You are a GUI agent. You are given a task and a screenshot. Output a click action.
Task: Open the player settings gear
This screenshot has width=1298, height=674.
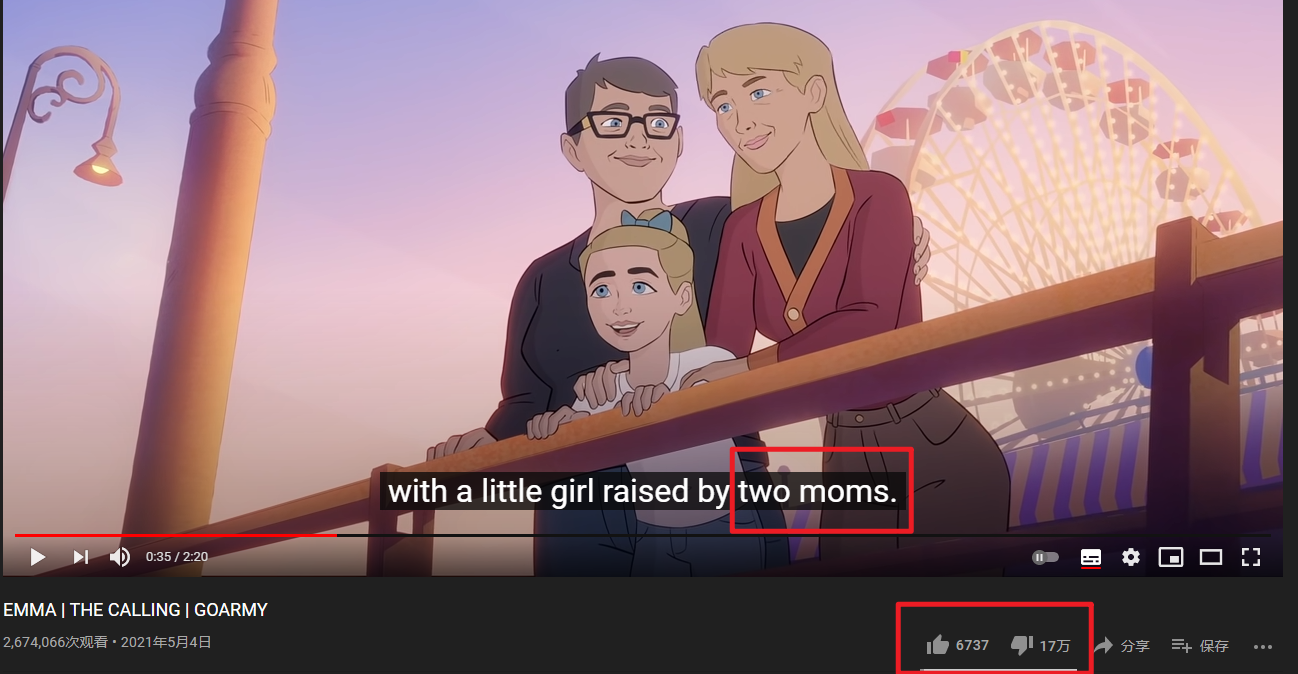pyautogui.click(x=1131, y=557)
